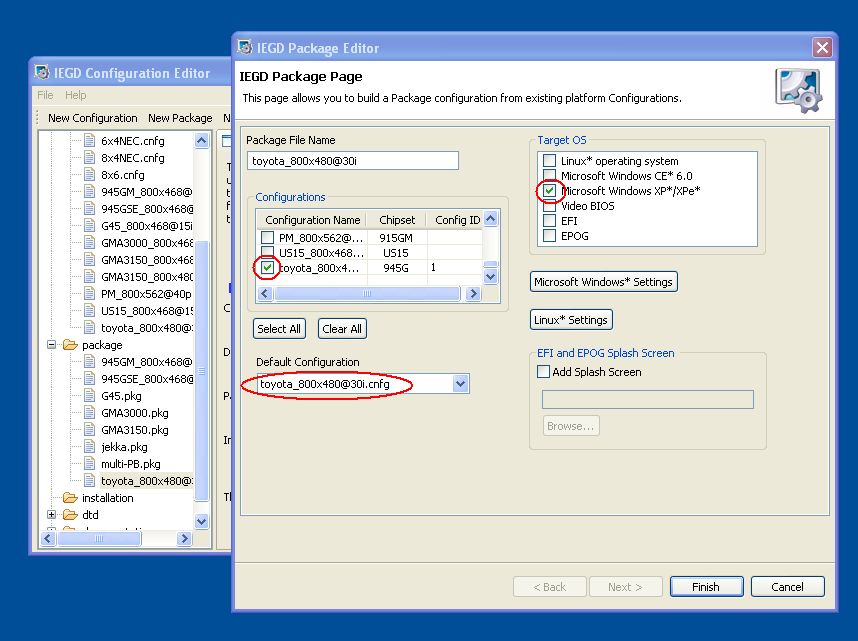Open the Help menu
Image resolution: width=858 pixels, height=641 pixels.
pyautogui.click(x=76, y=95)
